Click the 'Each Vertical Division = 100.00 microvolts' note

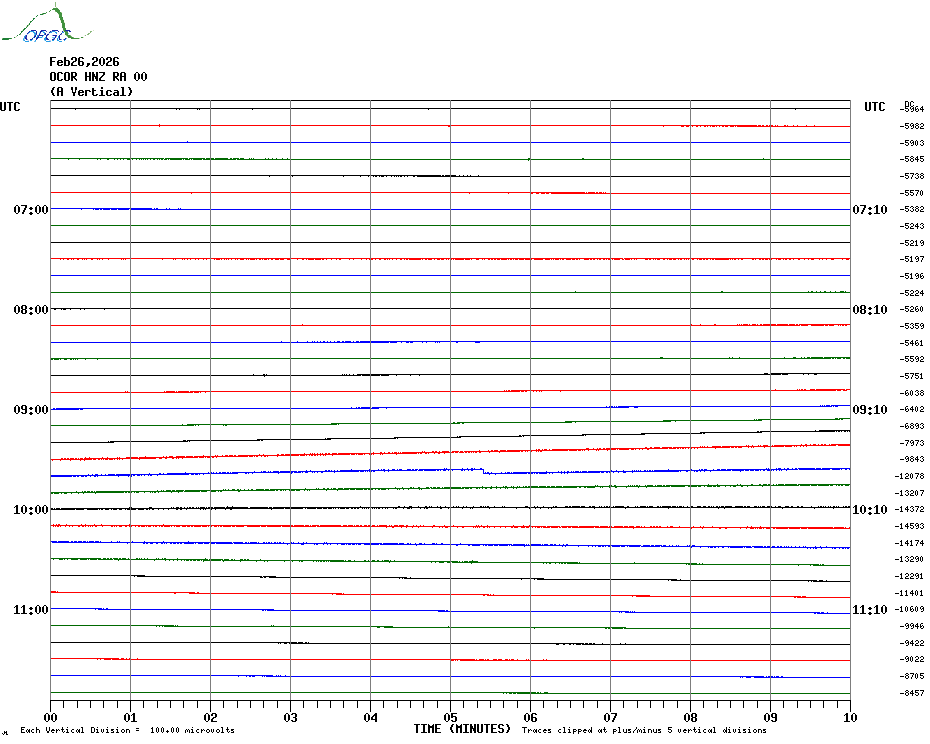[128, 730]
